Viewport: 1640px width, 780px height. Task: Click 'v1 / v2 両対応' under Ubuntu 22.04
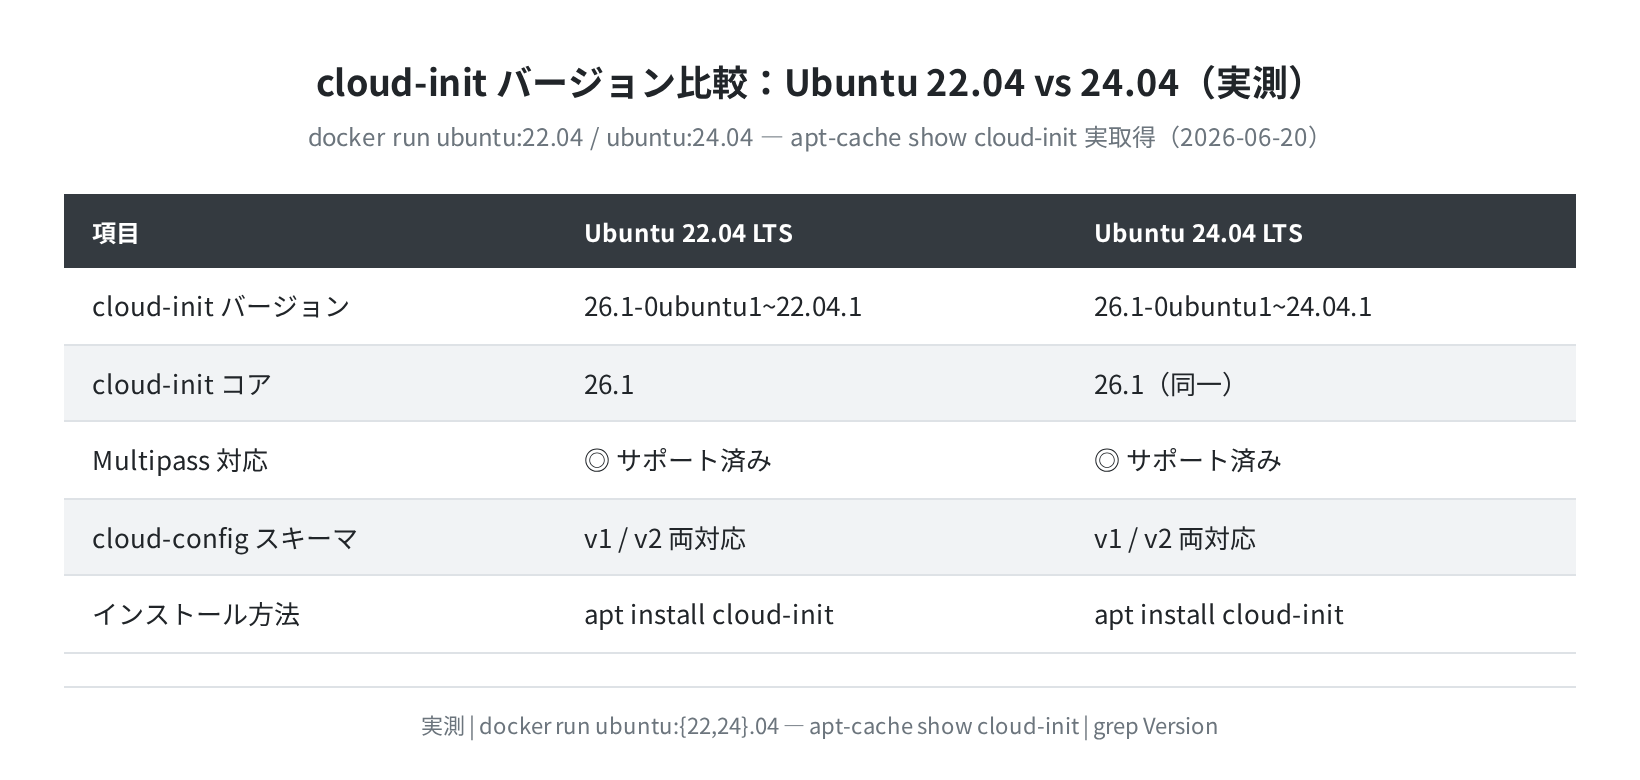[665, 538]
